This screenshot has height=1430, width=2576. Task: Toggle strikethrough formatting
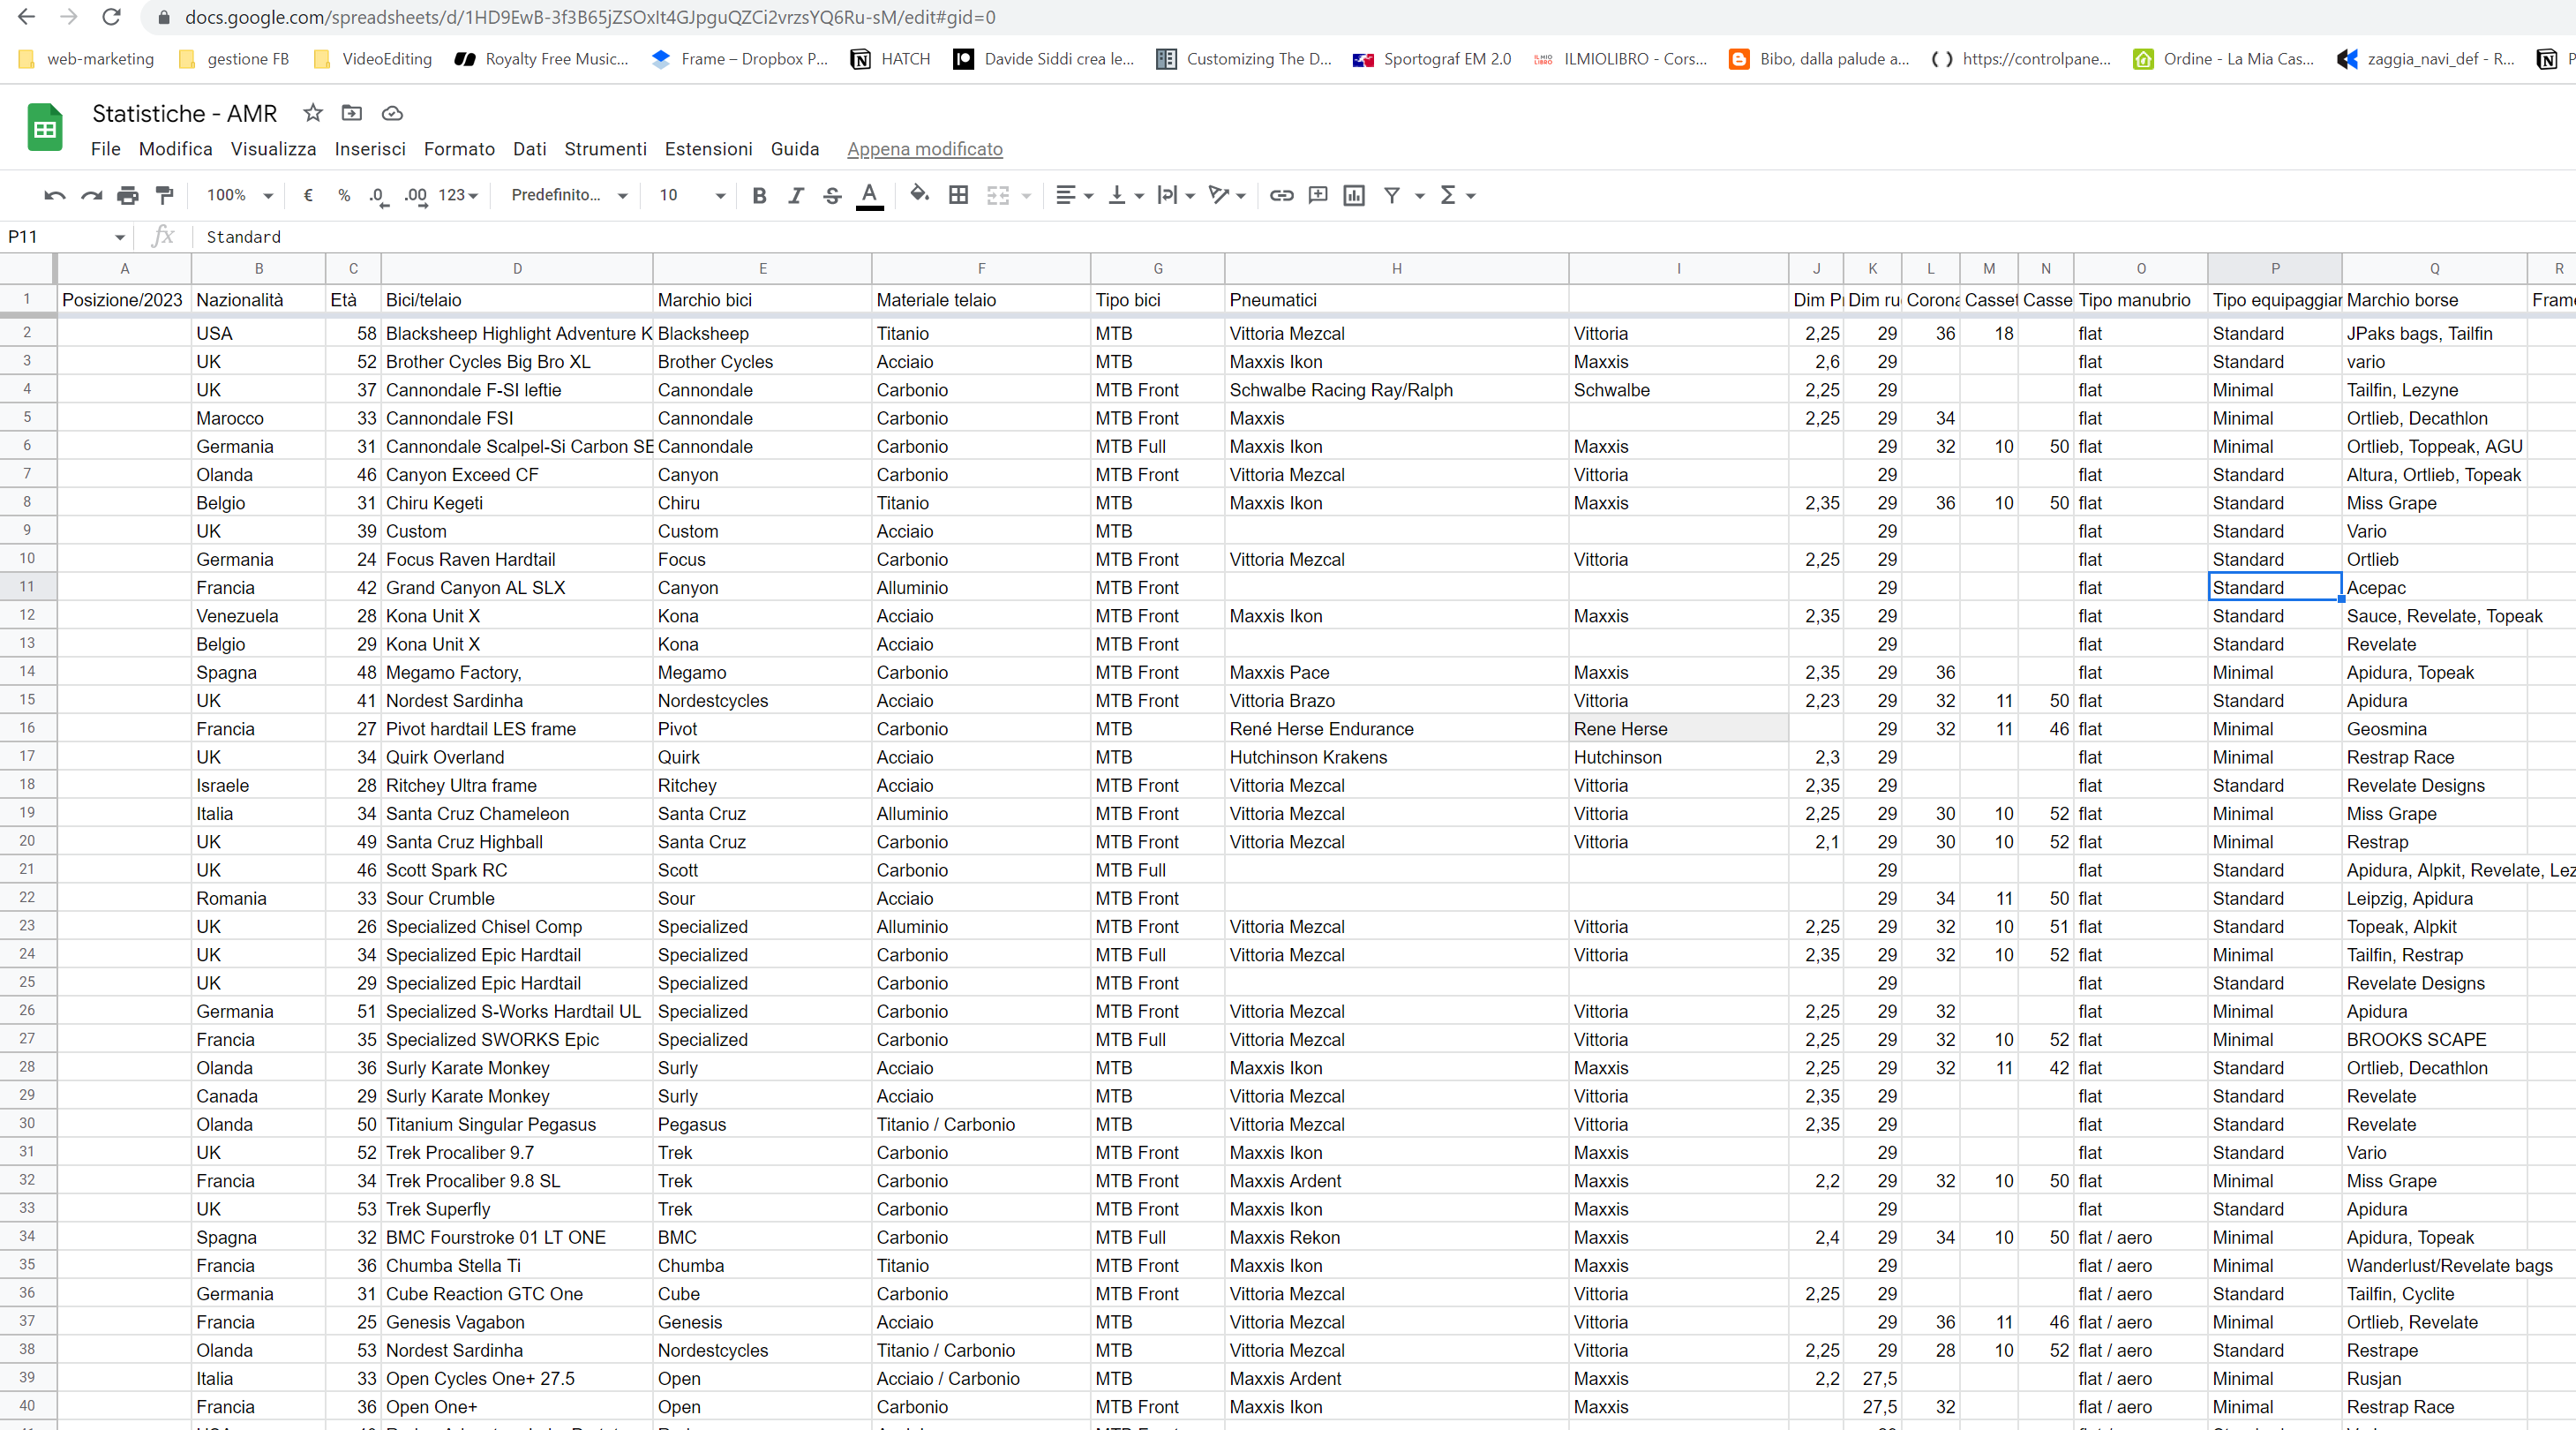point(832,196)
